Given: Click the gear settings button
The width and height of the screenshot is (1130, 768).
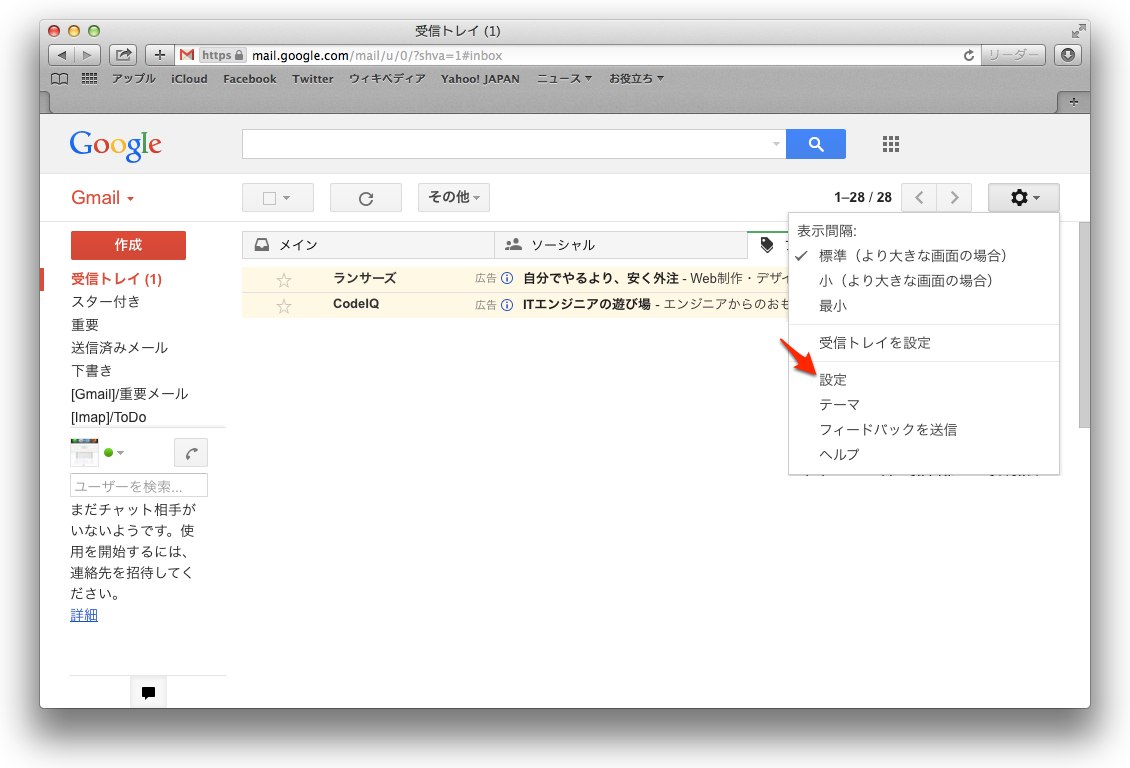Looking at the screenshot, I should click(x=1023, y=197).
